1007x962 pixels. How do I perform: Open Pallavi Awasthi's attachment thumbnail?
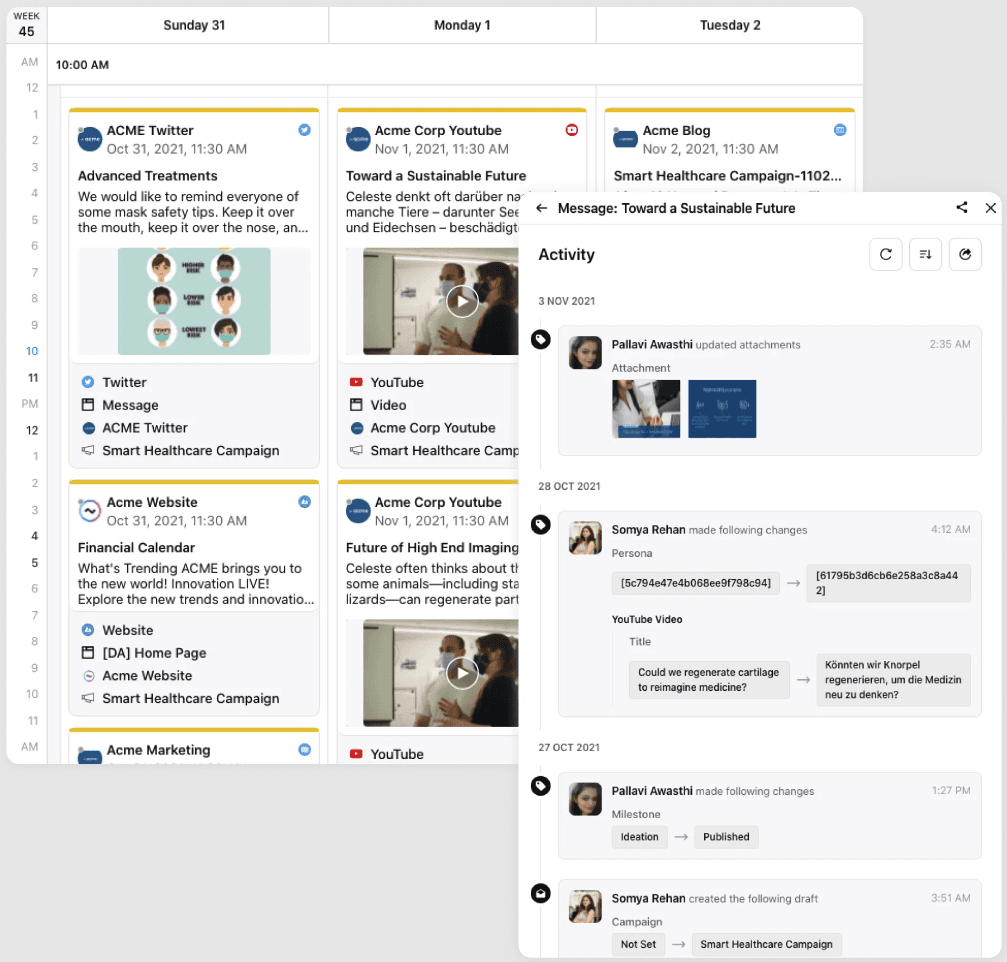click(645, 408)
